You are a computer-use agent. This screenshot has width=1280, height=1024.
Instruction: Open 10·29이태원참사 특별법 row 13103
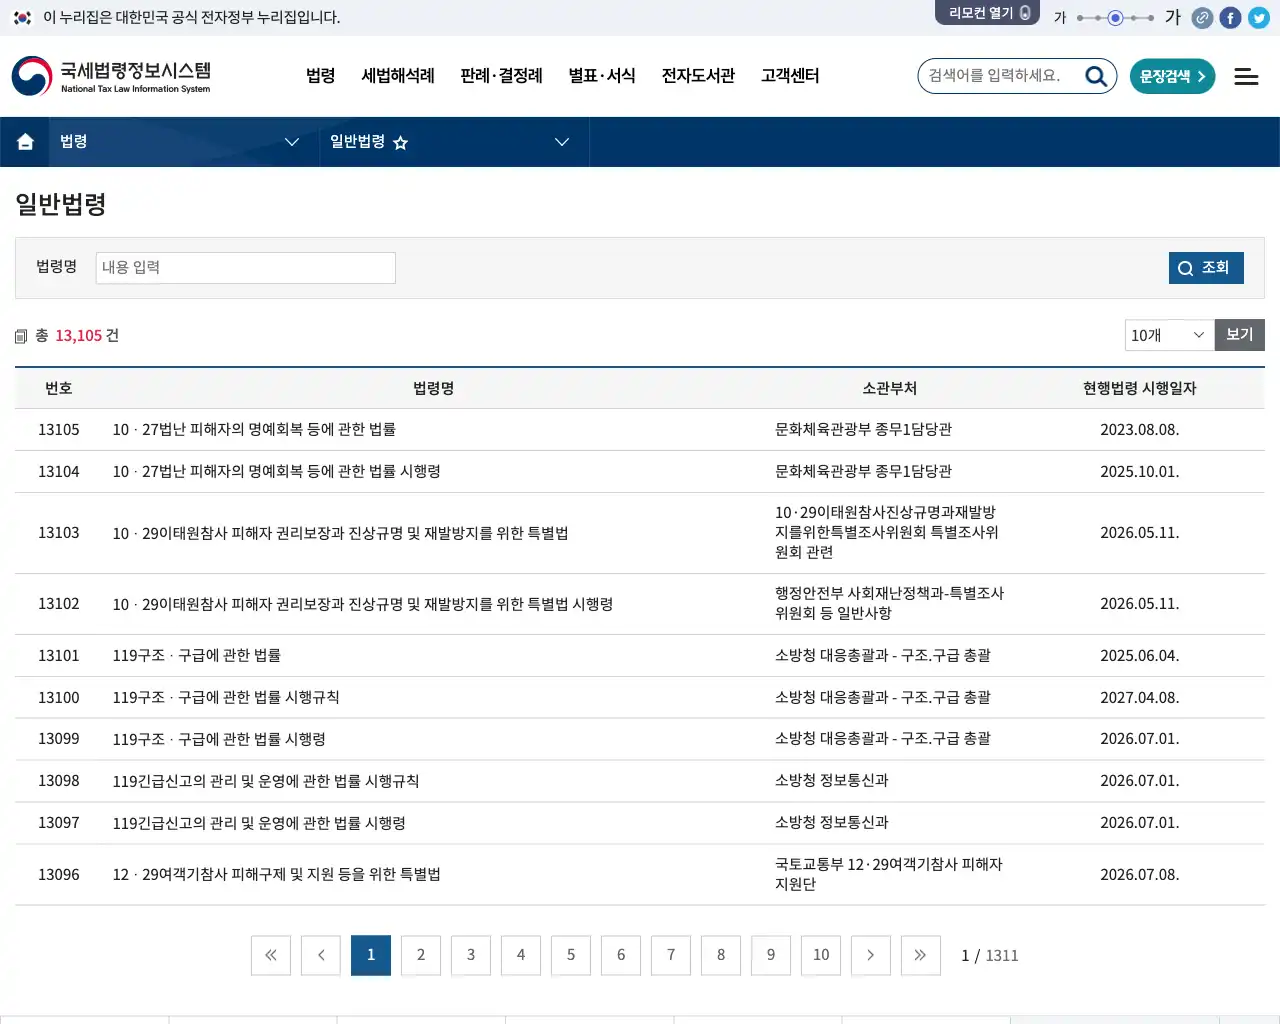pyautogui.click(x=340, y=534)
